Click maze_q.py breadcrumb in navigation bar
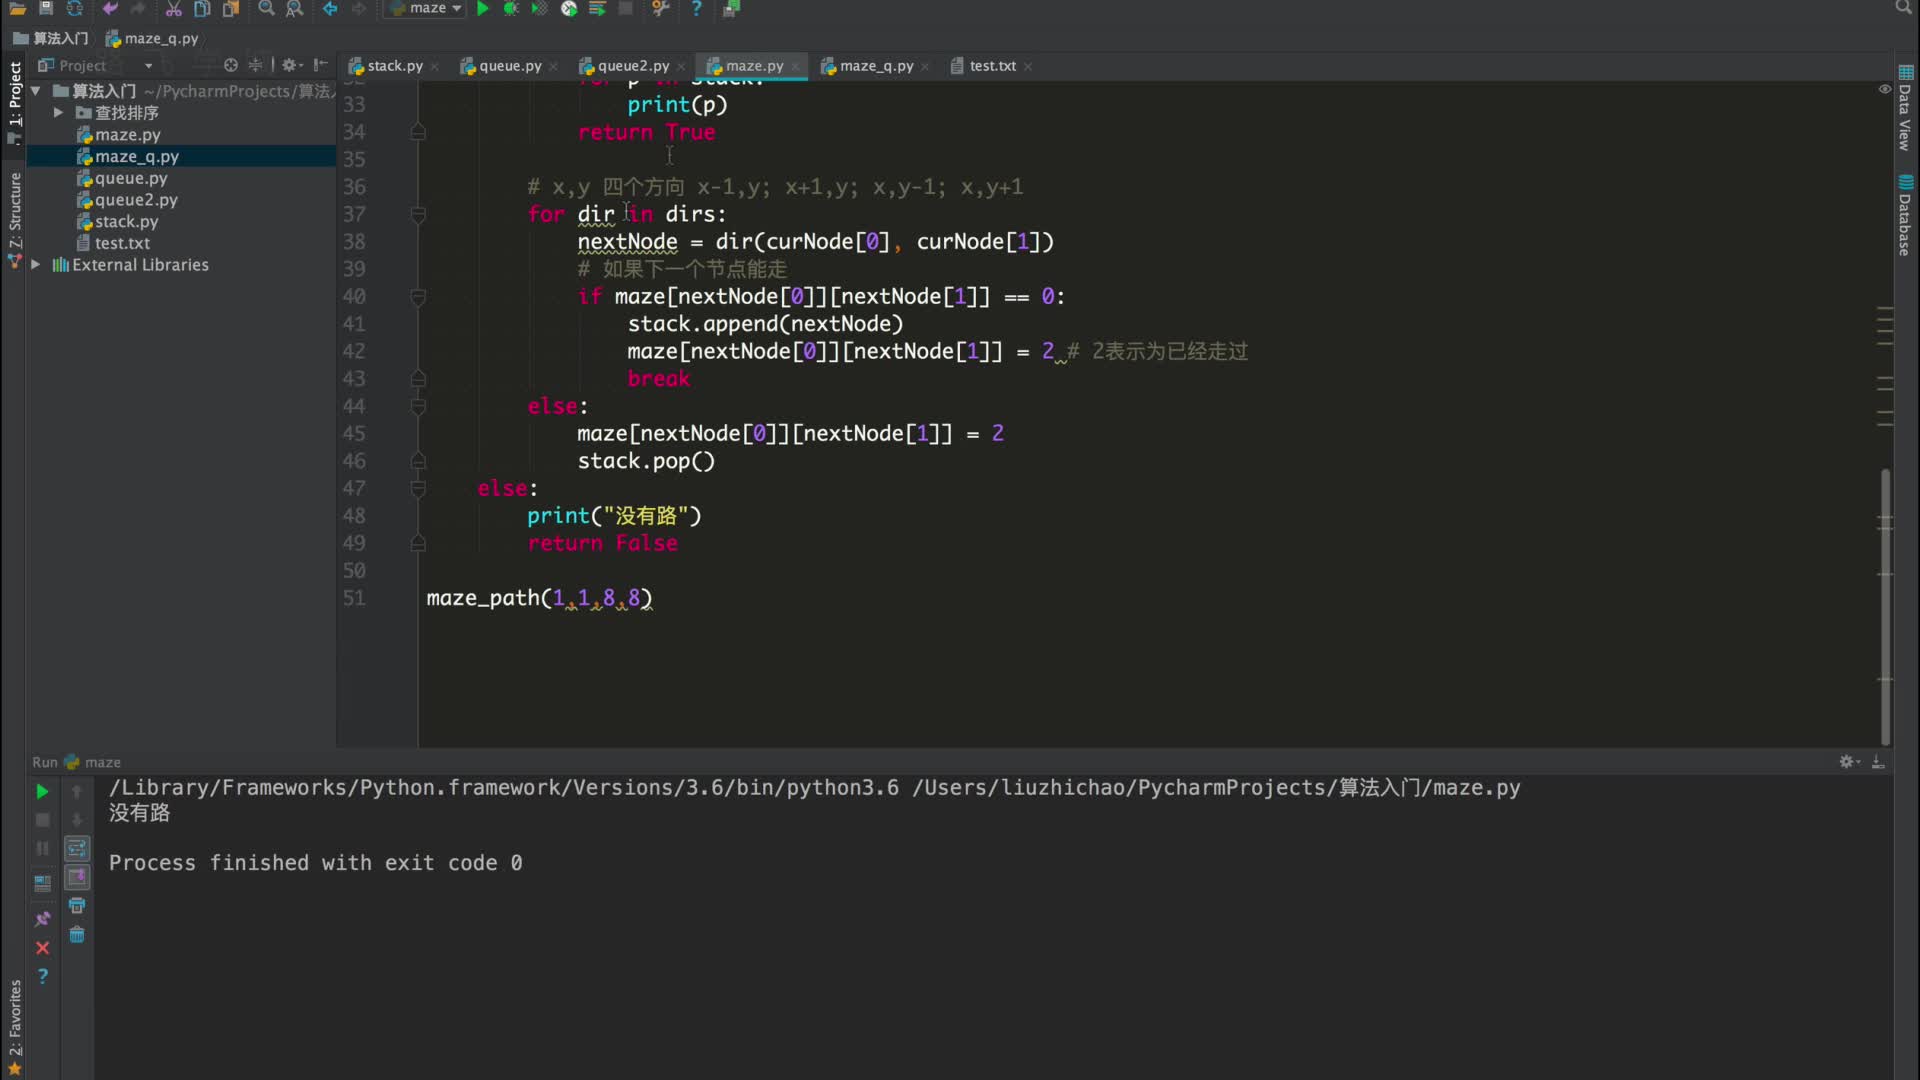The height and width of the screenshot is (1080, 1920). (x=152, y=38)
